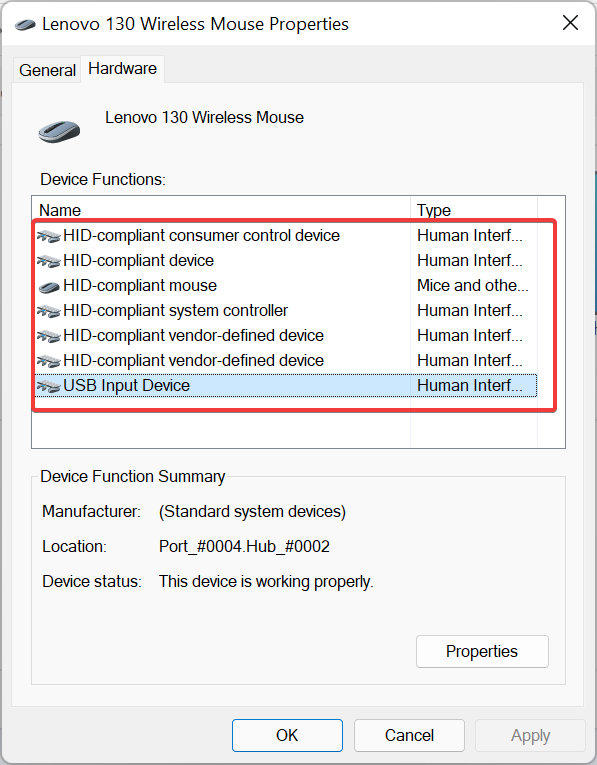Select the Hardware tab

[x=122, y=69]
